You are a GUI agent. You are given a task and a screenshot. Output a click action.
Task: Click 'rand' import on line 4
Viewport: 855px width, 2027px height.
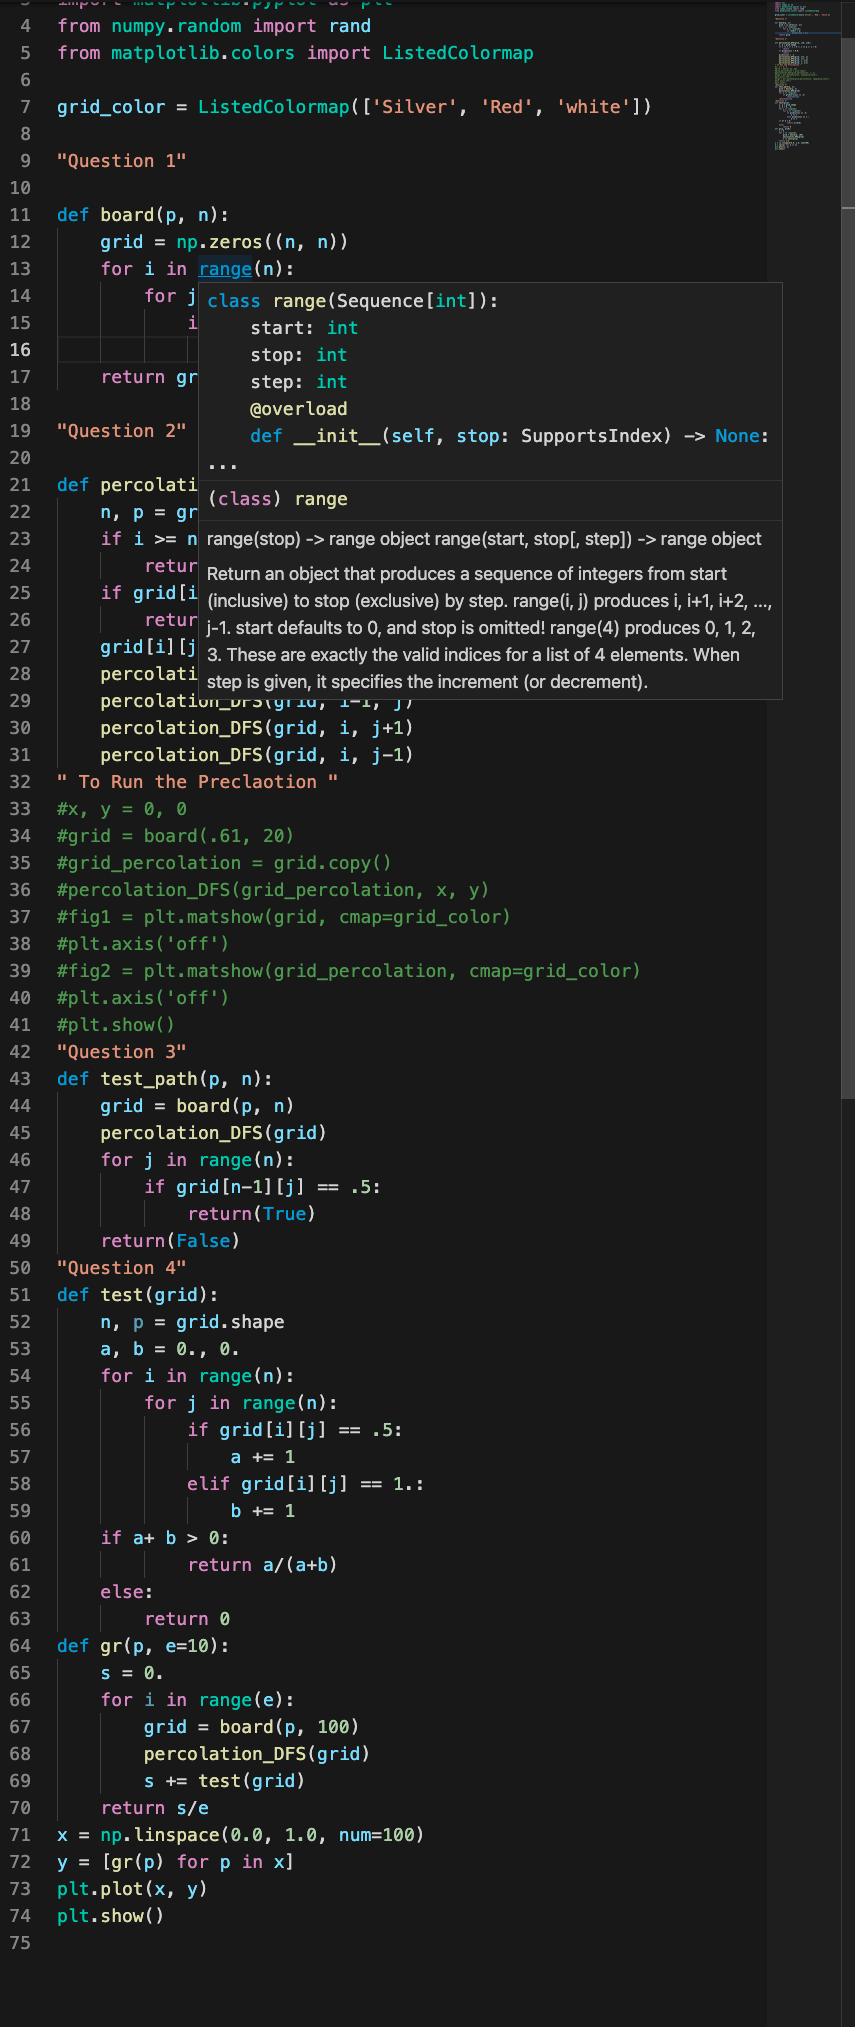pyautogui.click(x=350, y=26)
